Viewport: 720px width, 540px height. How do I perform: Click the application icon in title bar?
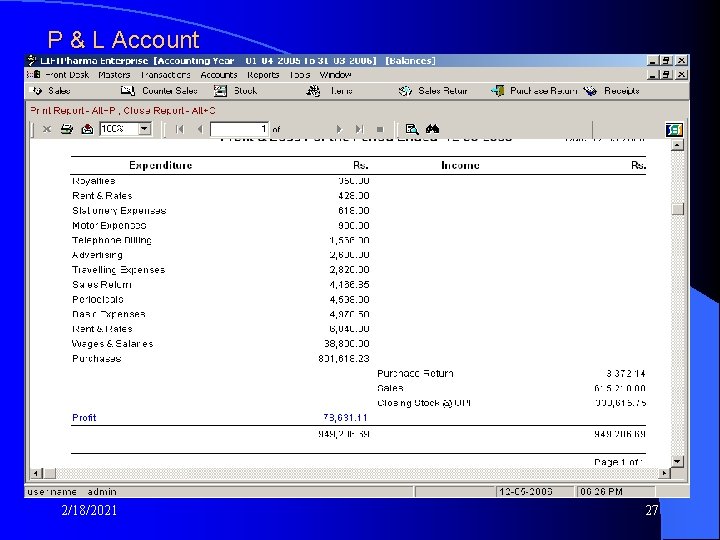click(32, 61)
